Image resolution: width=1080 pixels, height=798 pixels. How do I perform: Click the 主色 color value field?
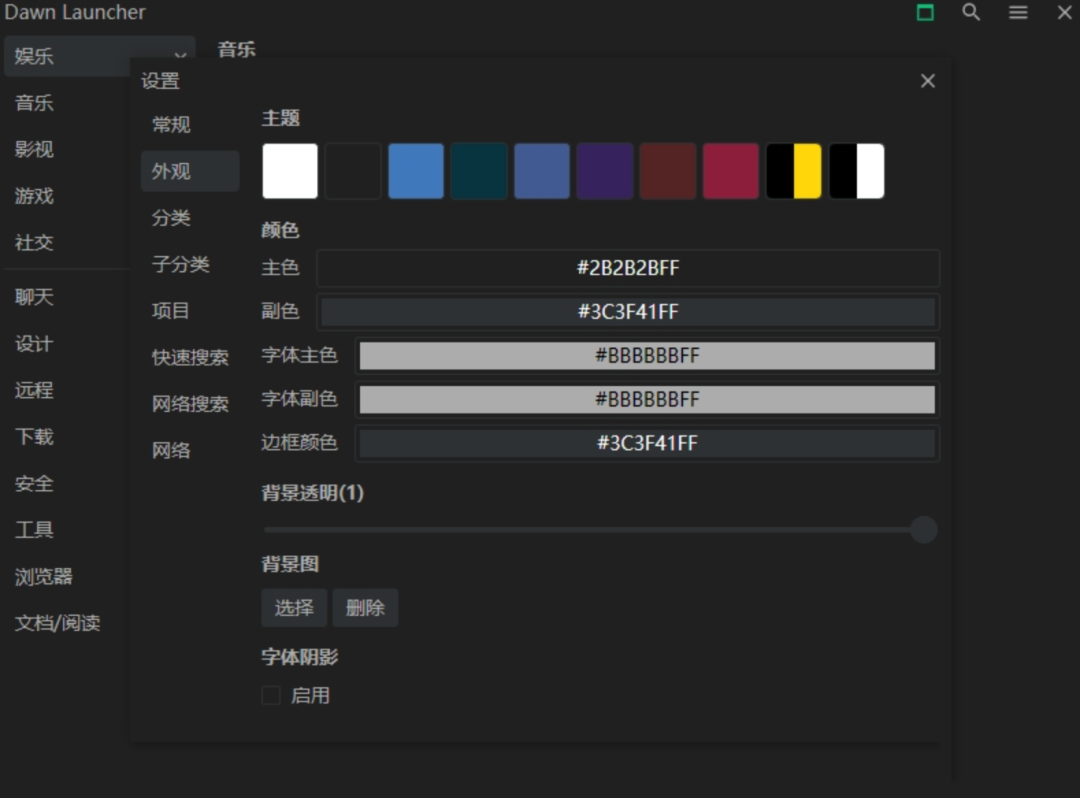[628, 268]
